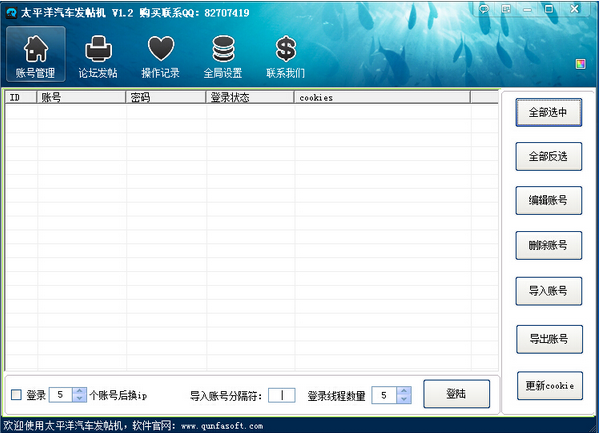
Task: Sort by the ID column header
Action: [21, 98]
